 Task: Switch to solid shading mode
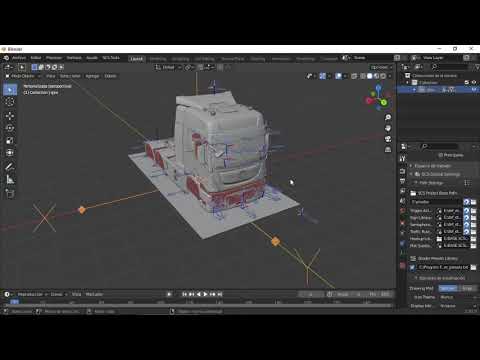[x=370, y=76]
